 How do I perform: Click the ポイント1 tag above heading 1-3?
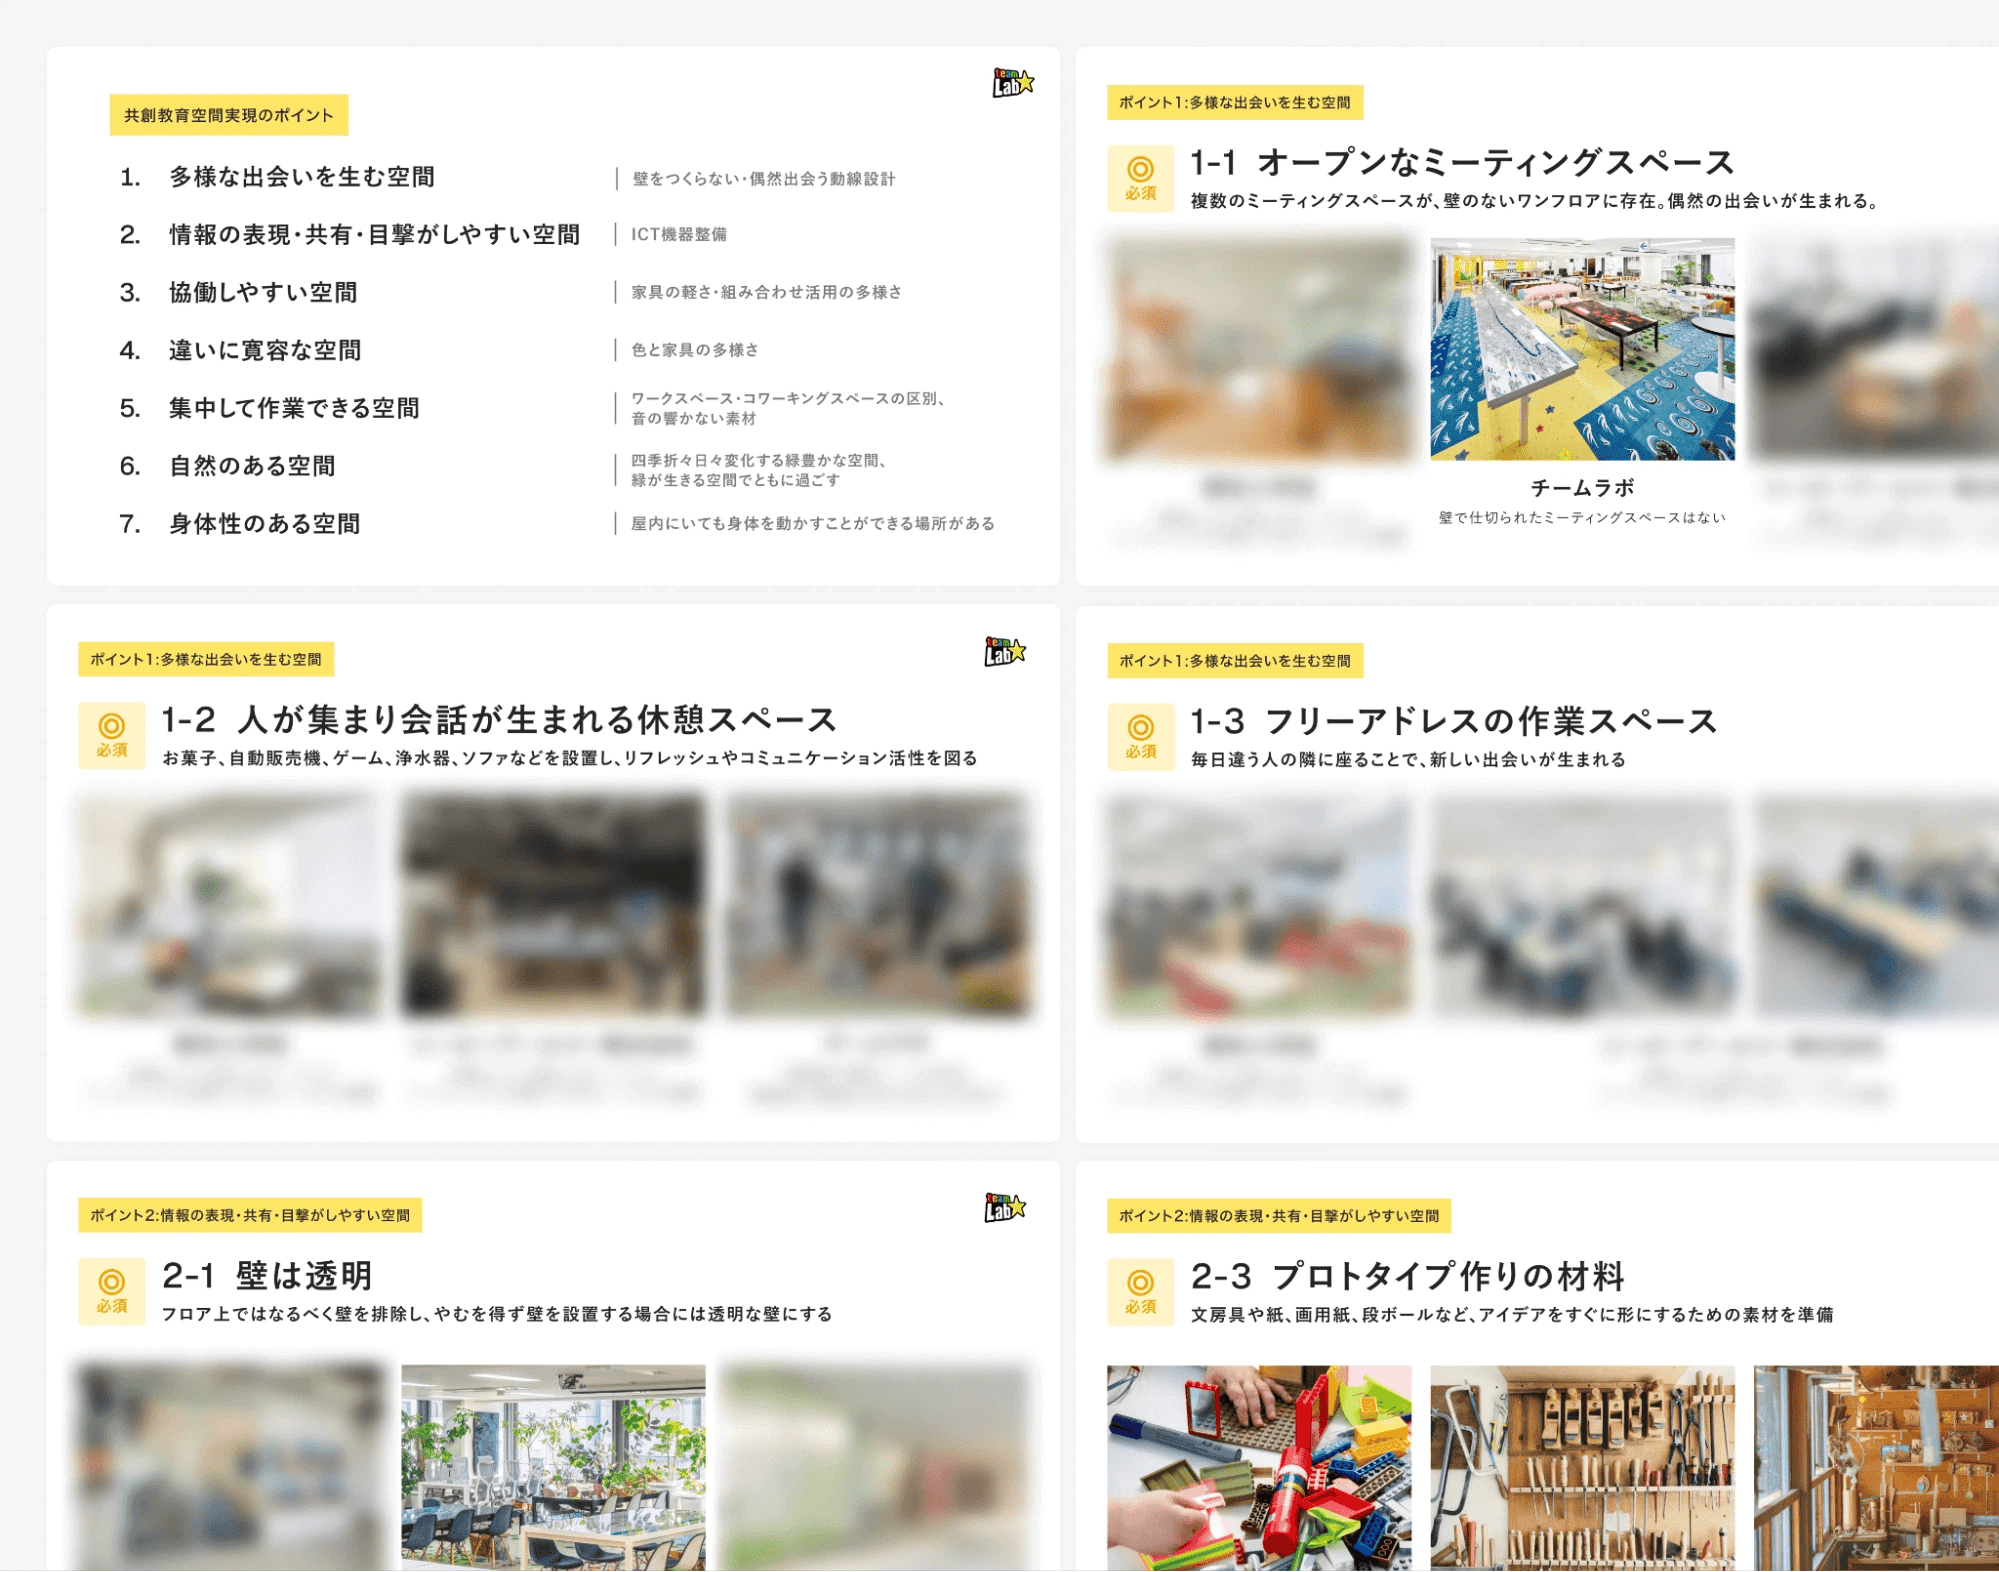point(1234,661)
